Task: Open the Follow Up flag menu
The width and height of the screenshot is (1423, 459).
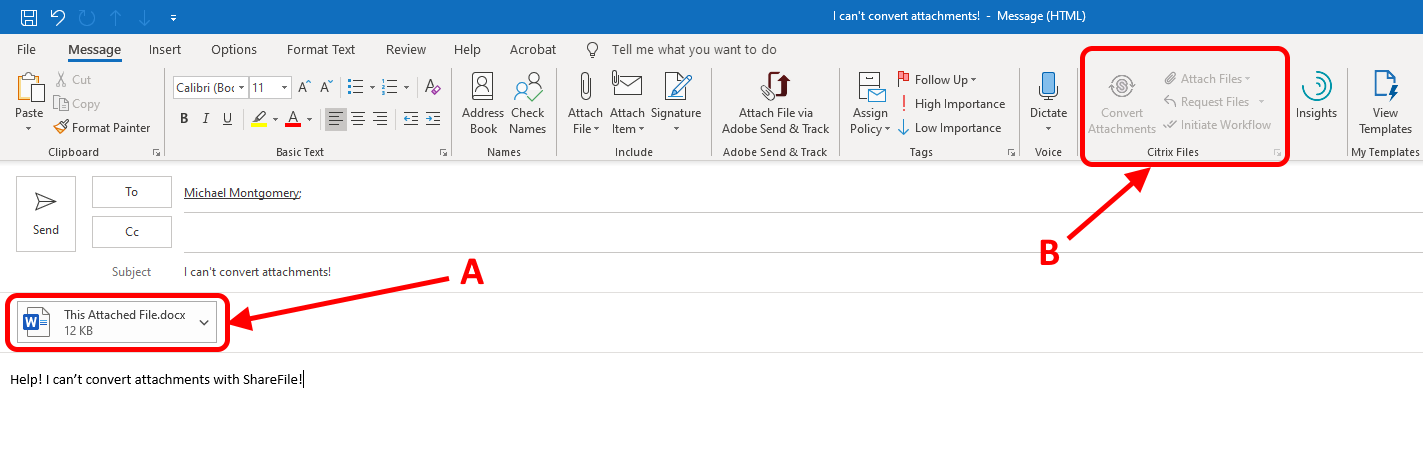Action: [938, 80]
